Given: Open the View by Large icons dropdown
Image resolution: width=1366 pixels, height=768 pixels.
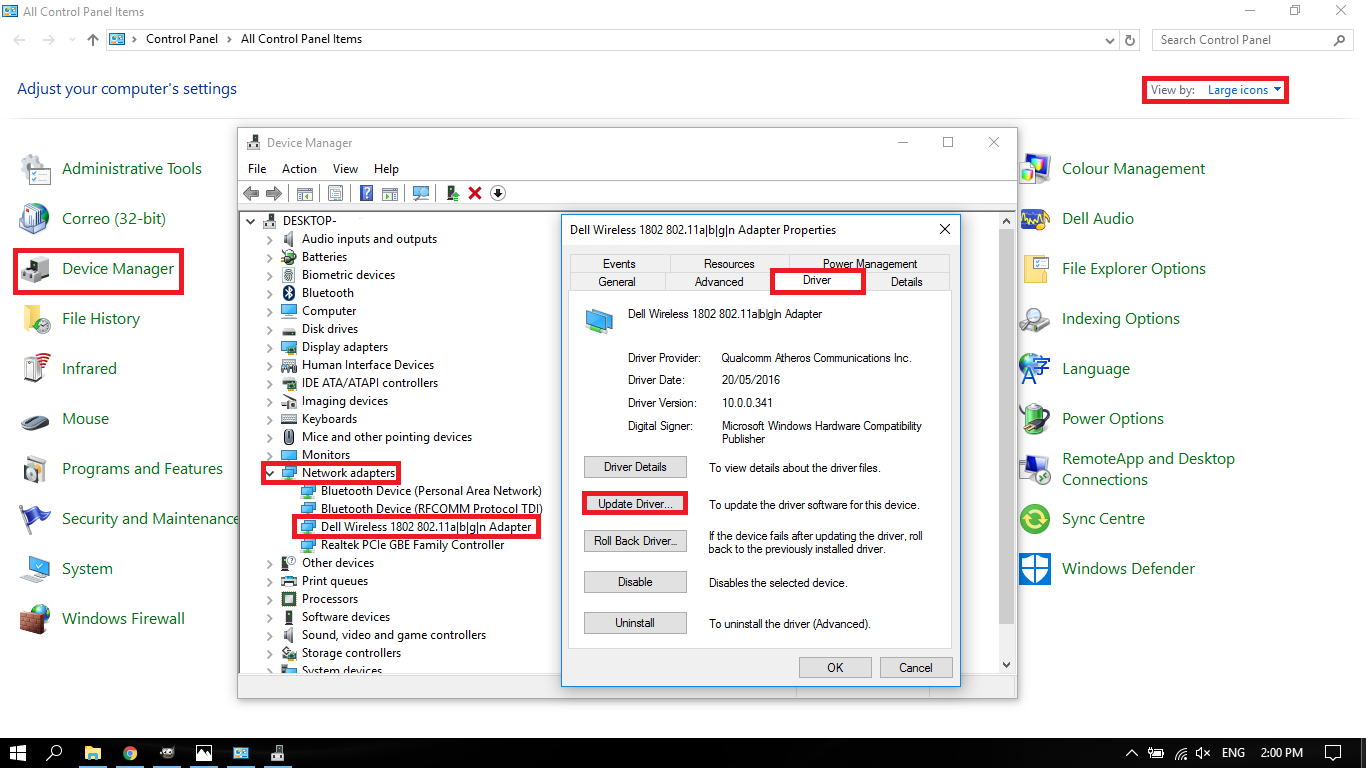Looking at the screenshot, I should tap(1244, 90).
